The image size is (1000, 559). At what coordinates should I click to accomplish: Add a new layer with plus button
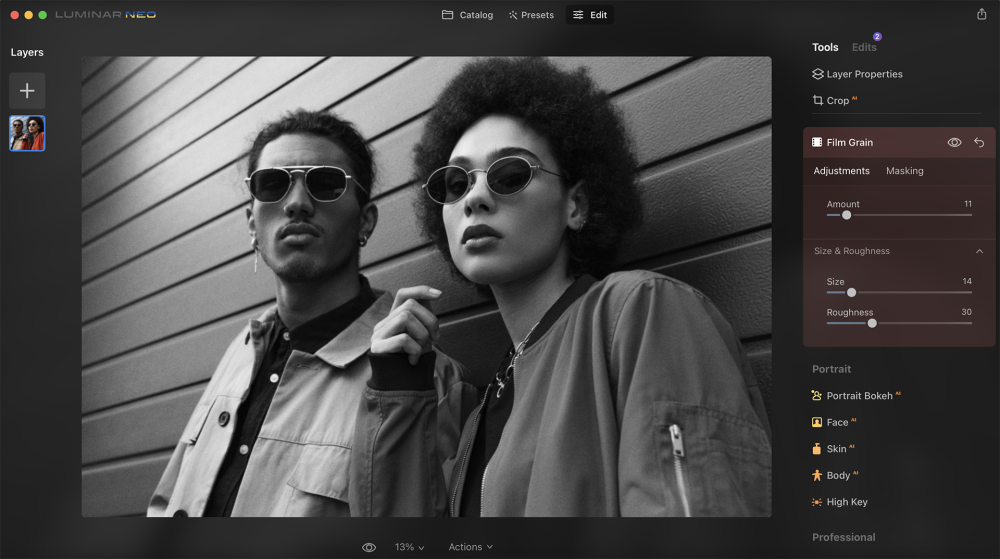click(27, 91)
